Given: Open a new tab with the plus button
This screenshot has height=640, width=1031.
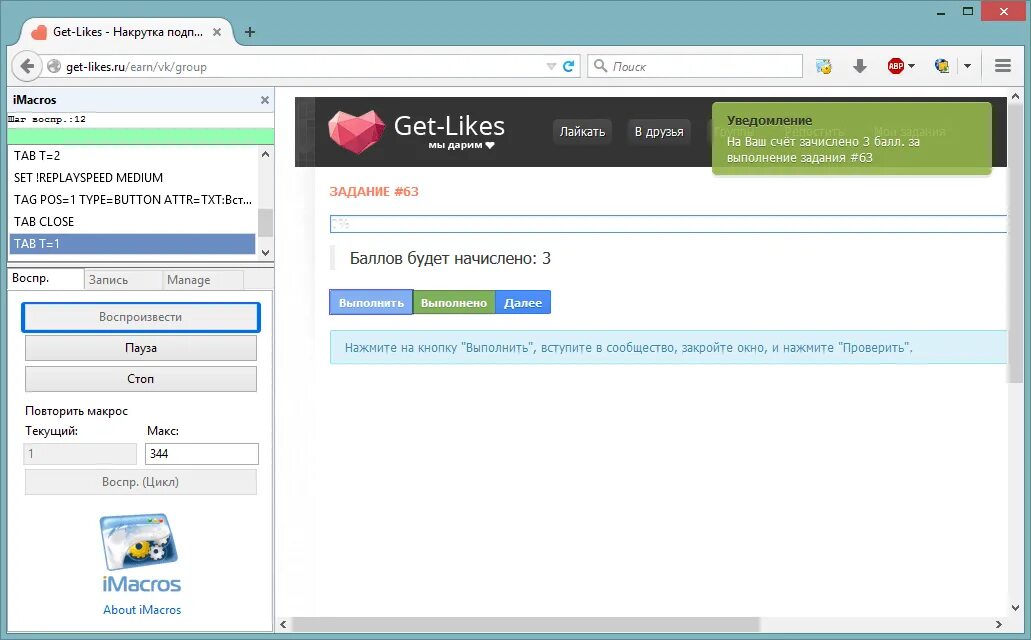Looking at the screenshot, I should click(250, 32).
